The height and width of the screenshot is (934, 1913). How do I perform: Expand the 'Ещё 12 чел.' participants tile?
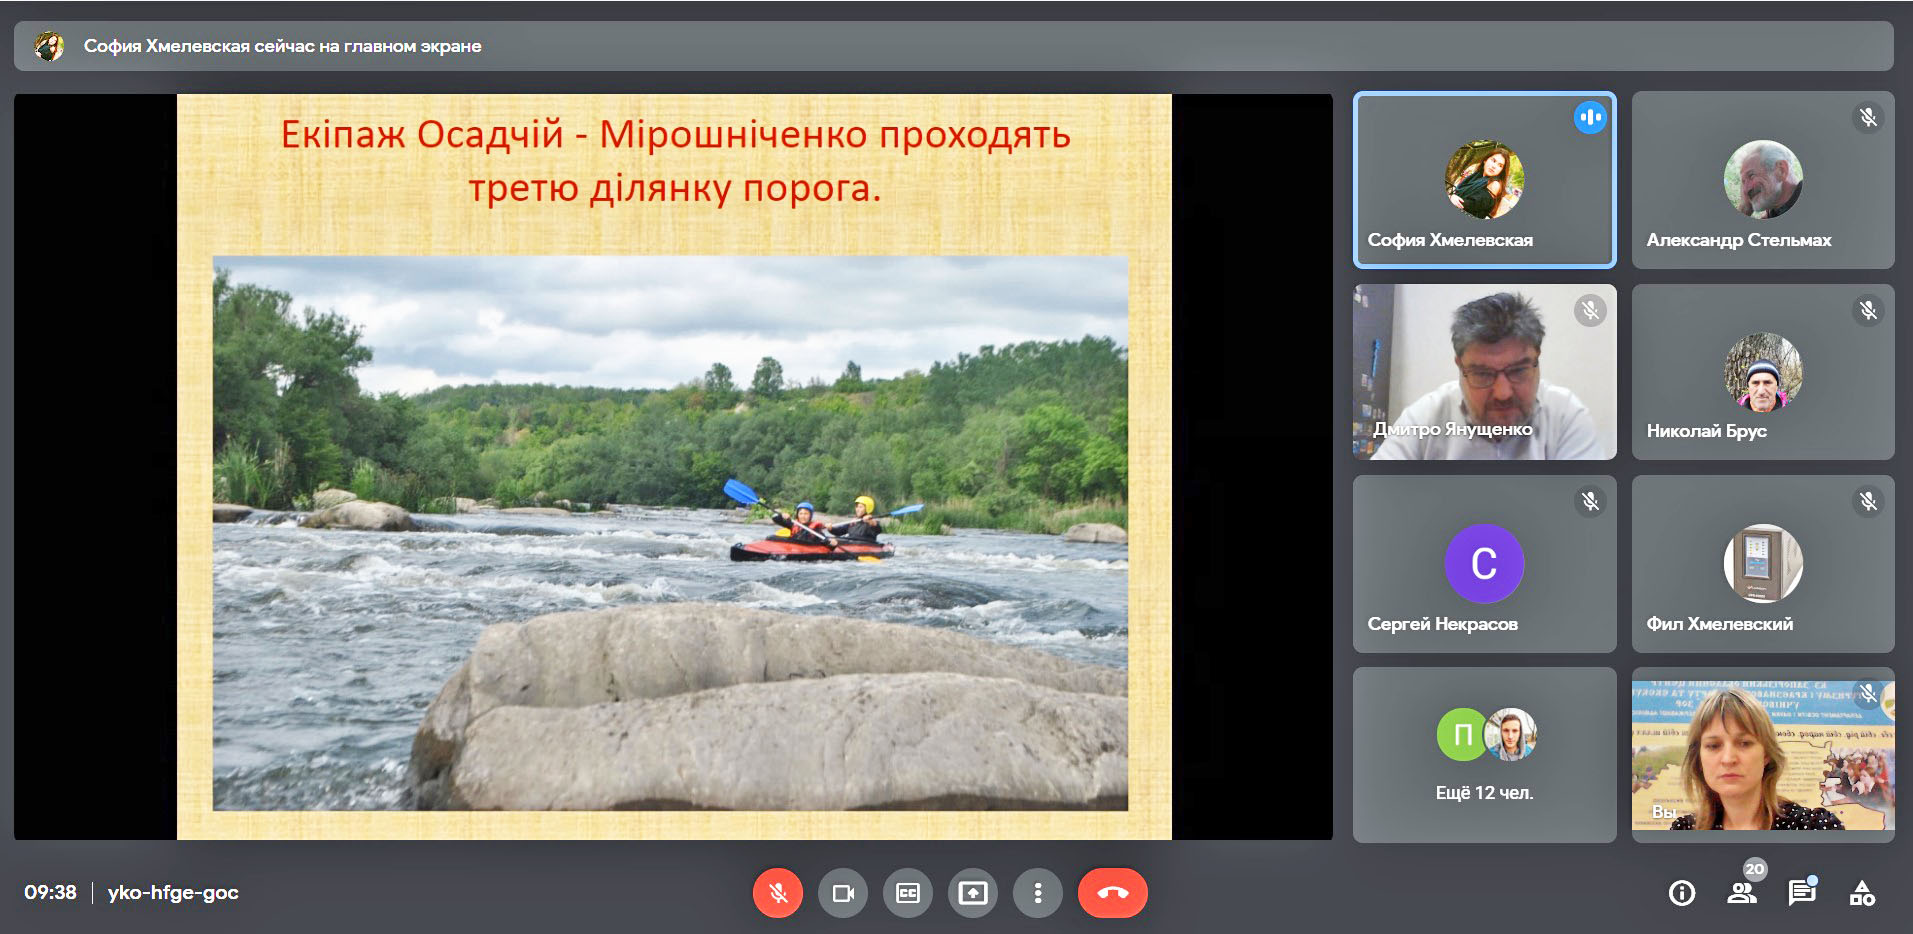coord(1484,755)
